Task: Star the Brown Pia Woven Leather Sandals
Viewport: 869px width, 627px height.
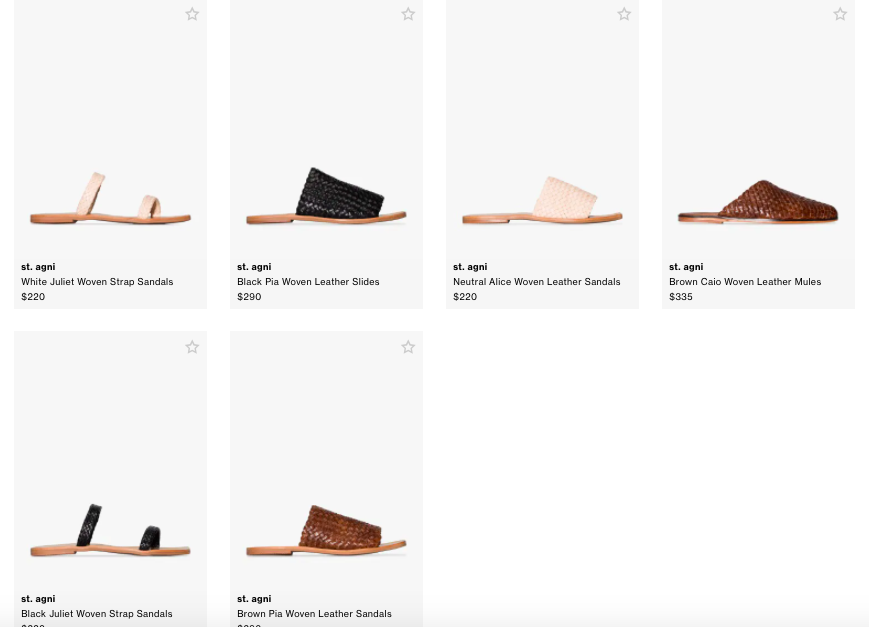Action: click(408, 347)
